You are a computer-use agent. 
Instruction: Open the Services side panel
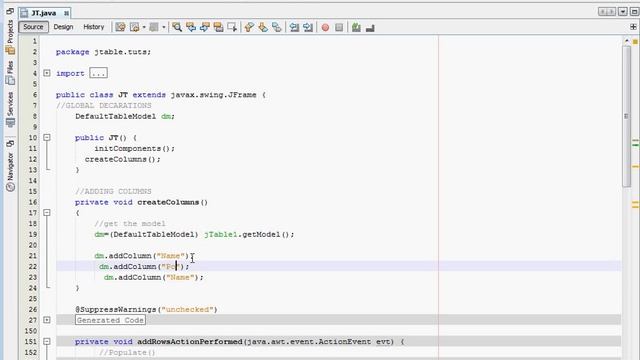(x=11, y=109)
